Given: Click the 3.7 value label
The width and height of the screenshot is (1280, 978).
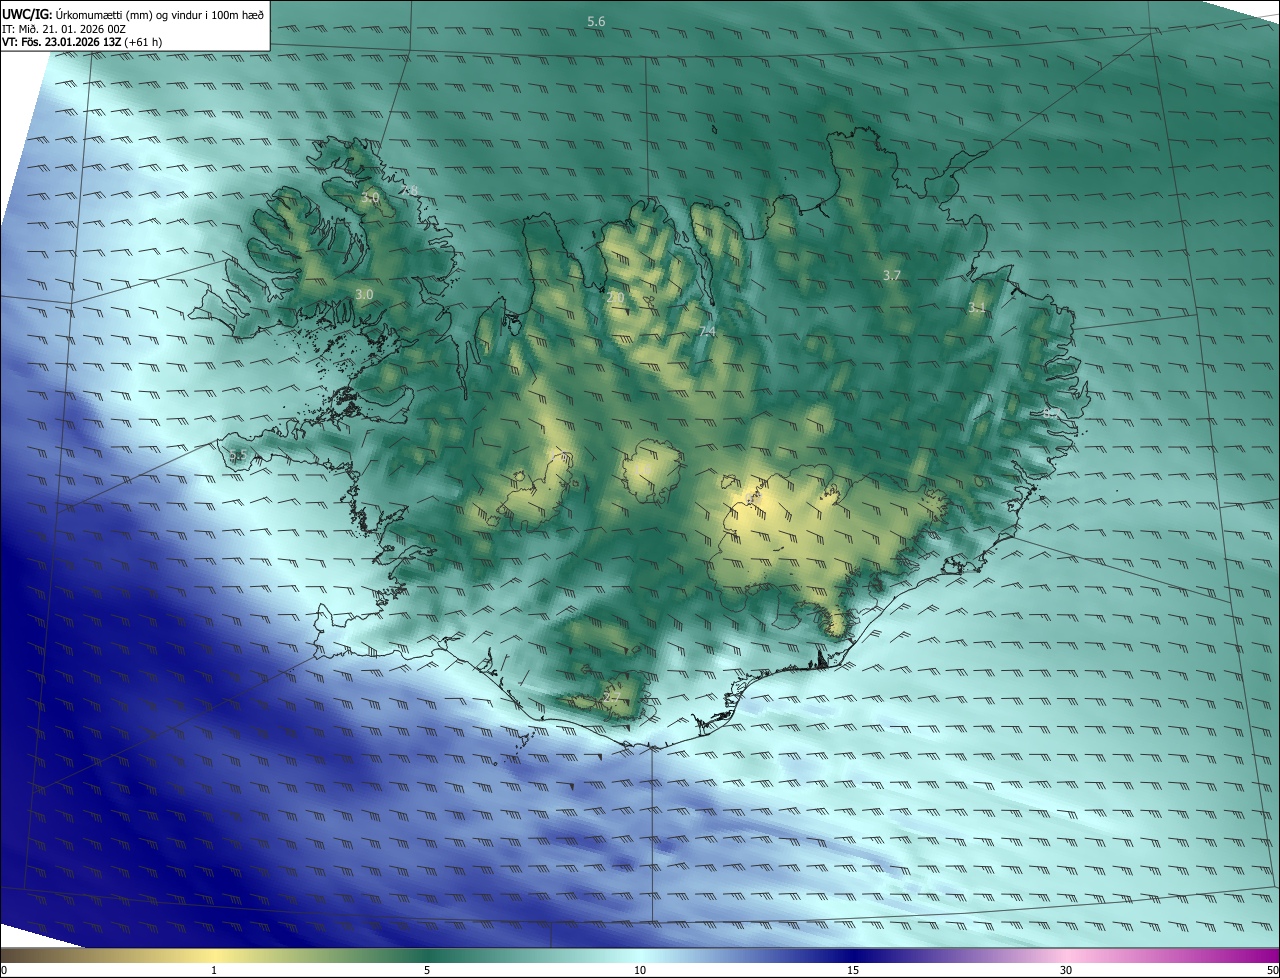Looking at the screenshot, I should point(892,275).
